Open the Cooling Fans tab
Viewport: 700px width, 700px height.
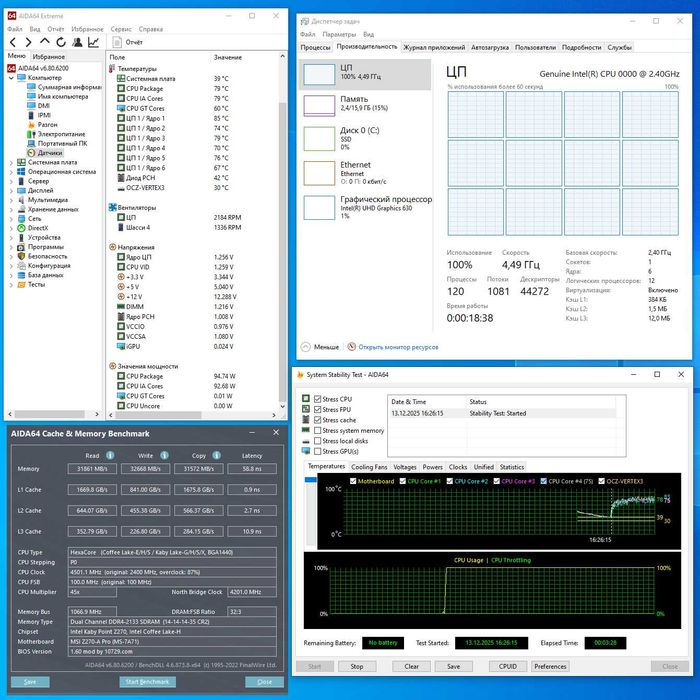pos(369,467)
